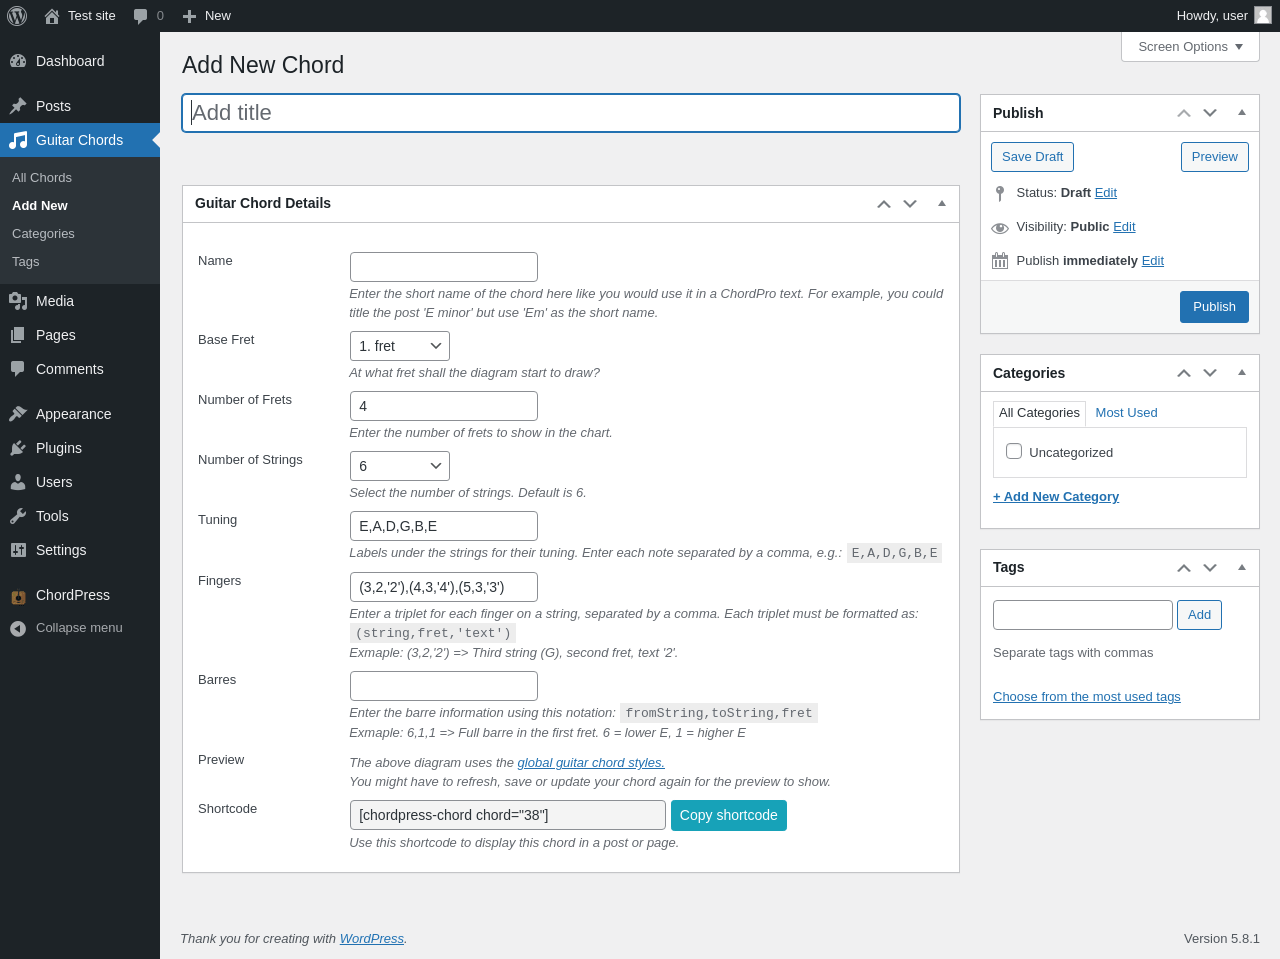
Task: Tick the Uncategorized category checkbox
Action: tap(1014, 451)
